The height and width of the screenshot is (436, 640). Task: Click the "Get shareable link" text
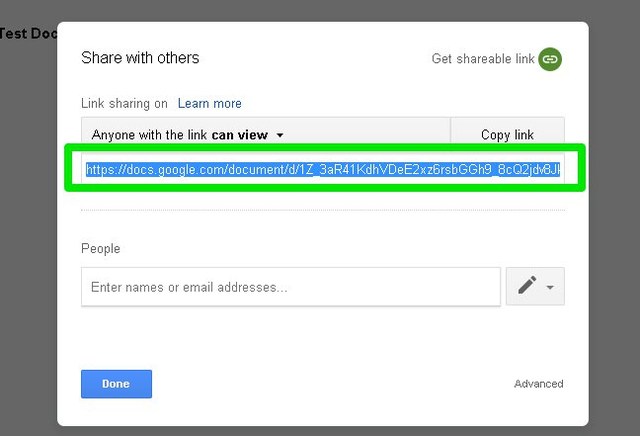click(x=483, y=59)
